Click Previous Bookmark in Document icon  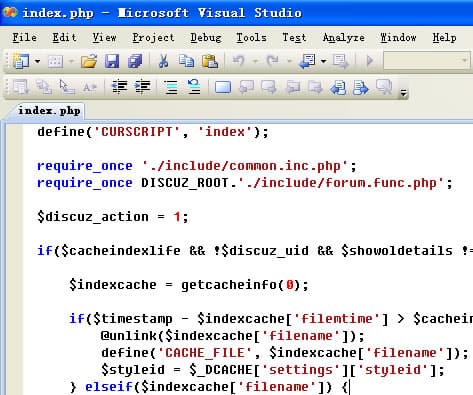click(x=338, y=88)
